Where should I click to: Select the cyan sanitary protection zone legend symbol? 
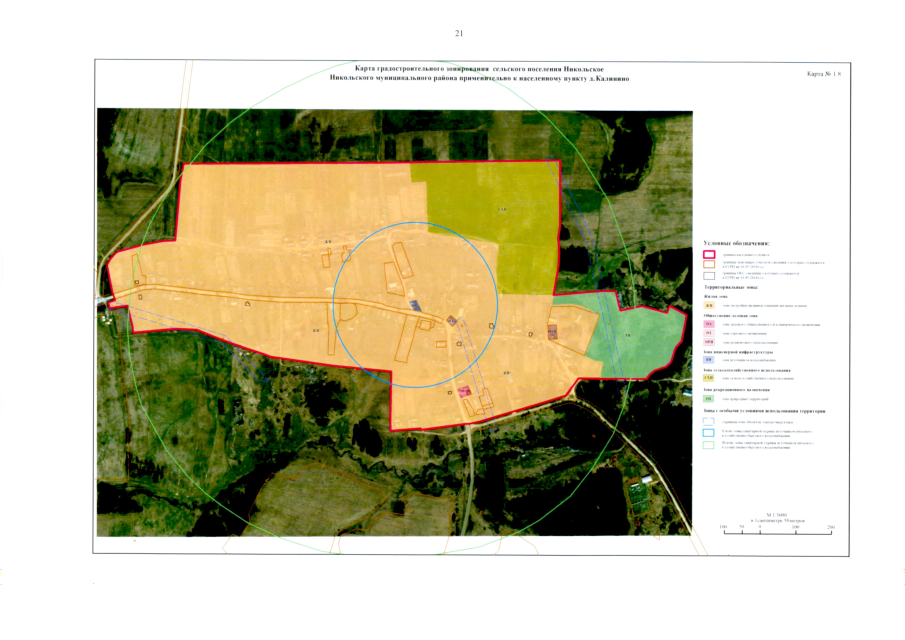(x=710, y=434)
